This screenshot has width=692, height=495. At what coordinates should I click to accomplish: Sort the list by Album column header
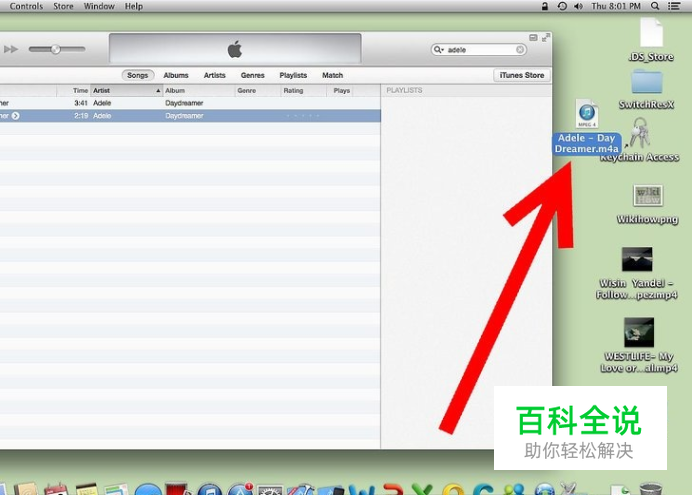[199, 90]
